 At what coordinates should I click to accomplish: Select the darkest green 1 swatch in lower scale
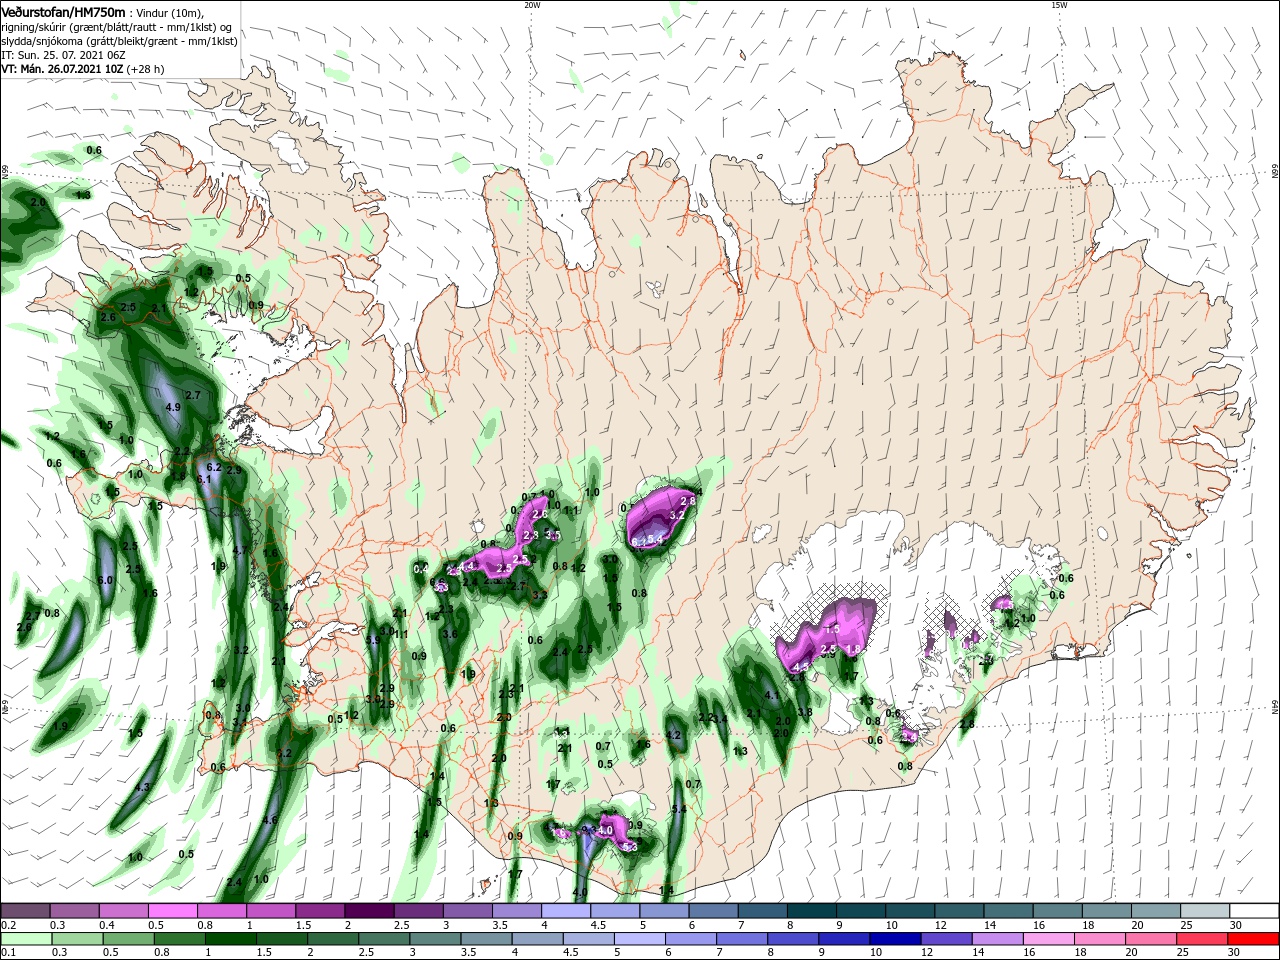(x=229, y=939)
